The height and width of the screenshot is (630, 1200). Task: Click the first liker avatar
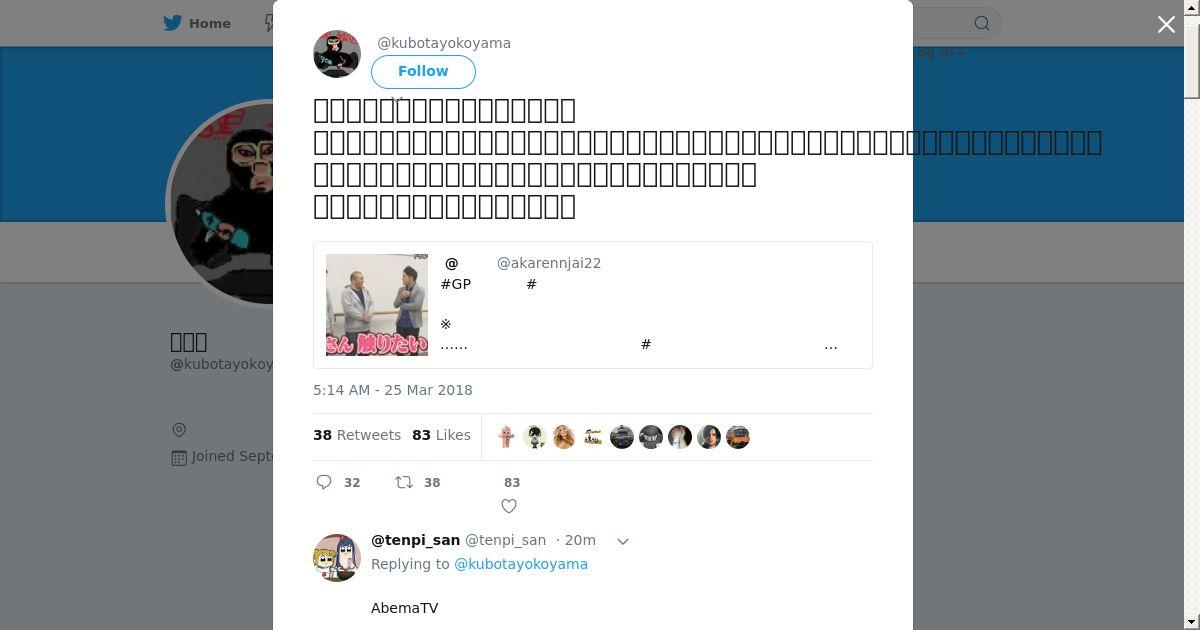click(506, 437)
